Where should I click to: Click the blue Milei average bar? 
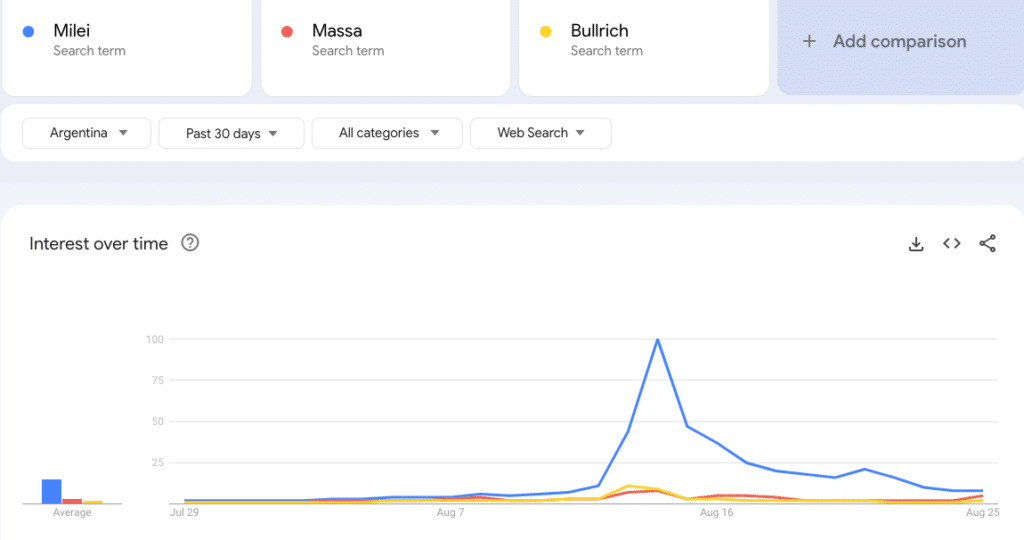(51, 491)
